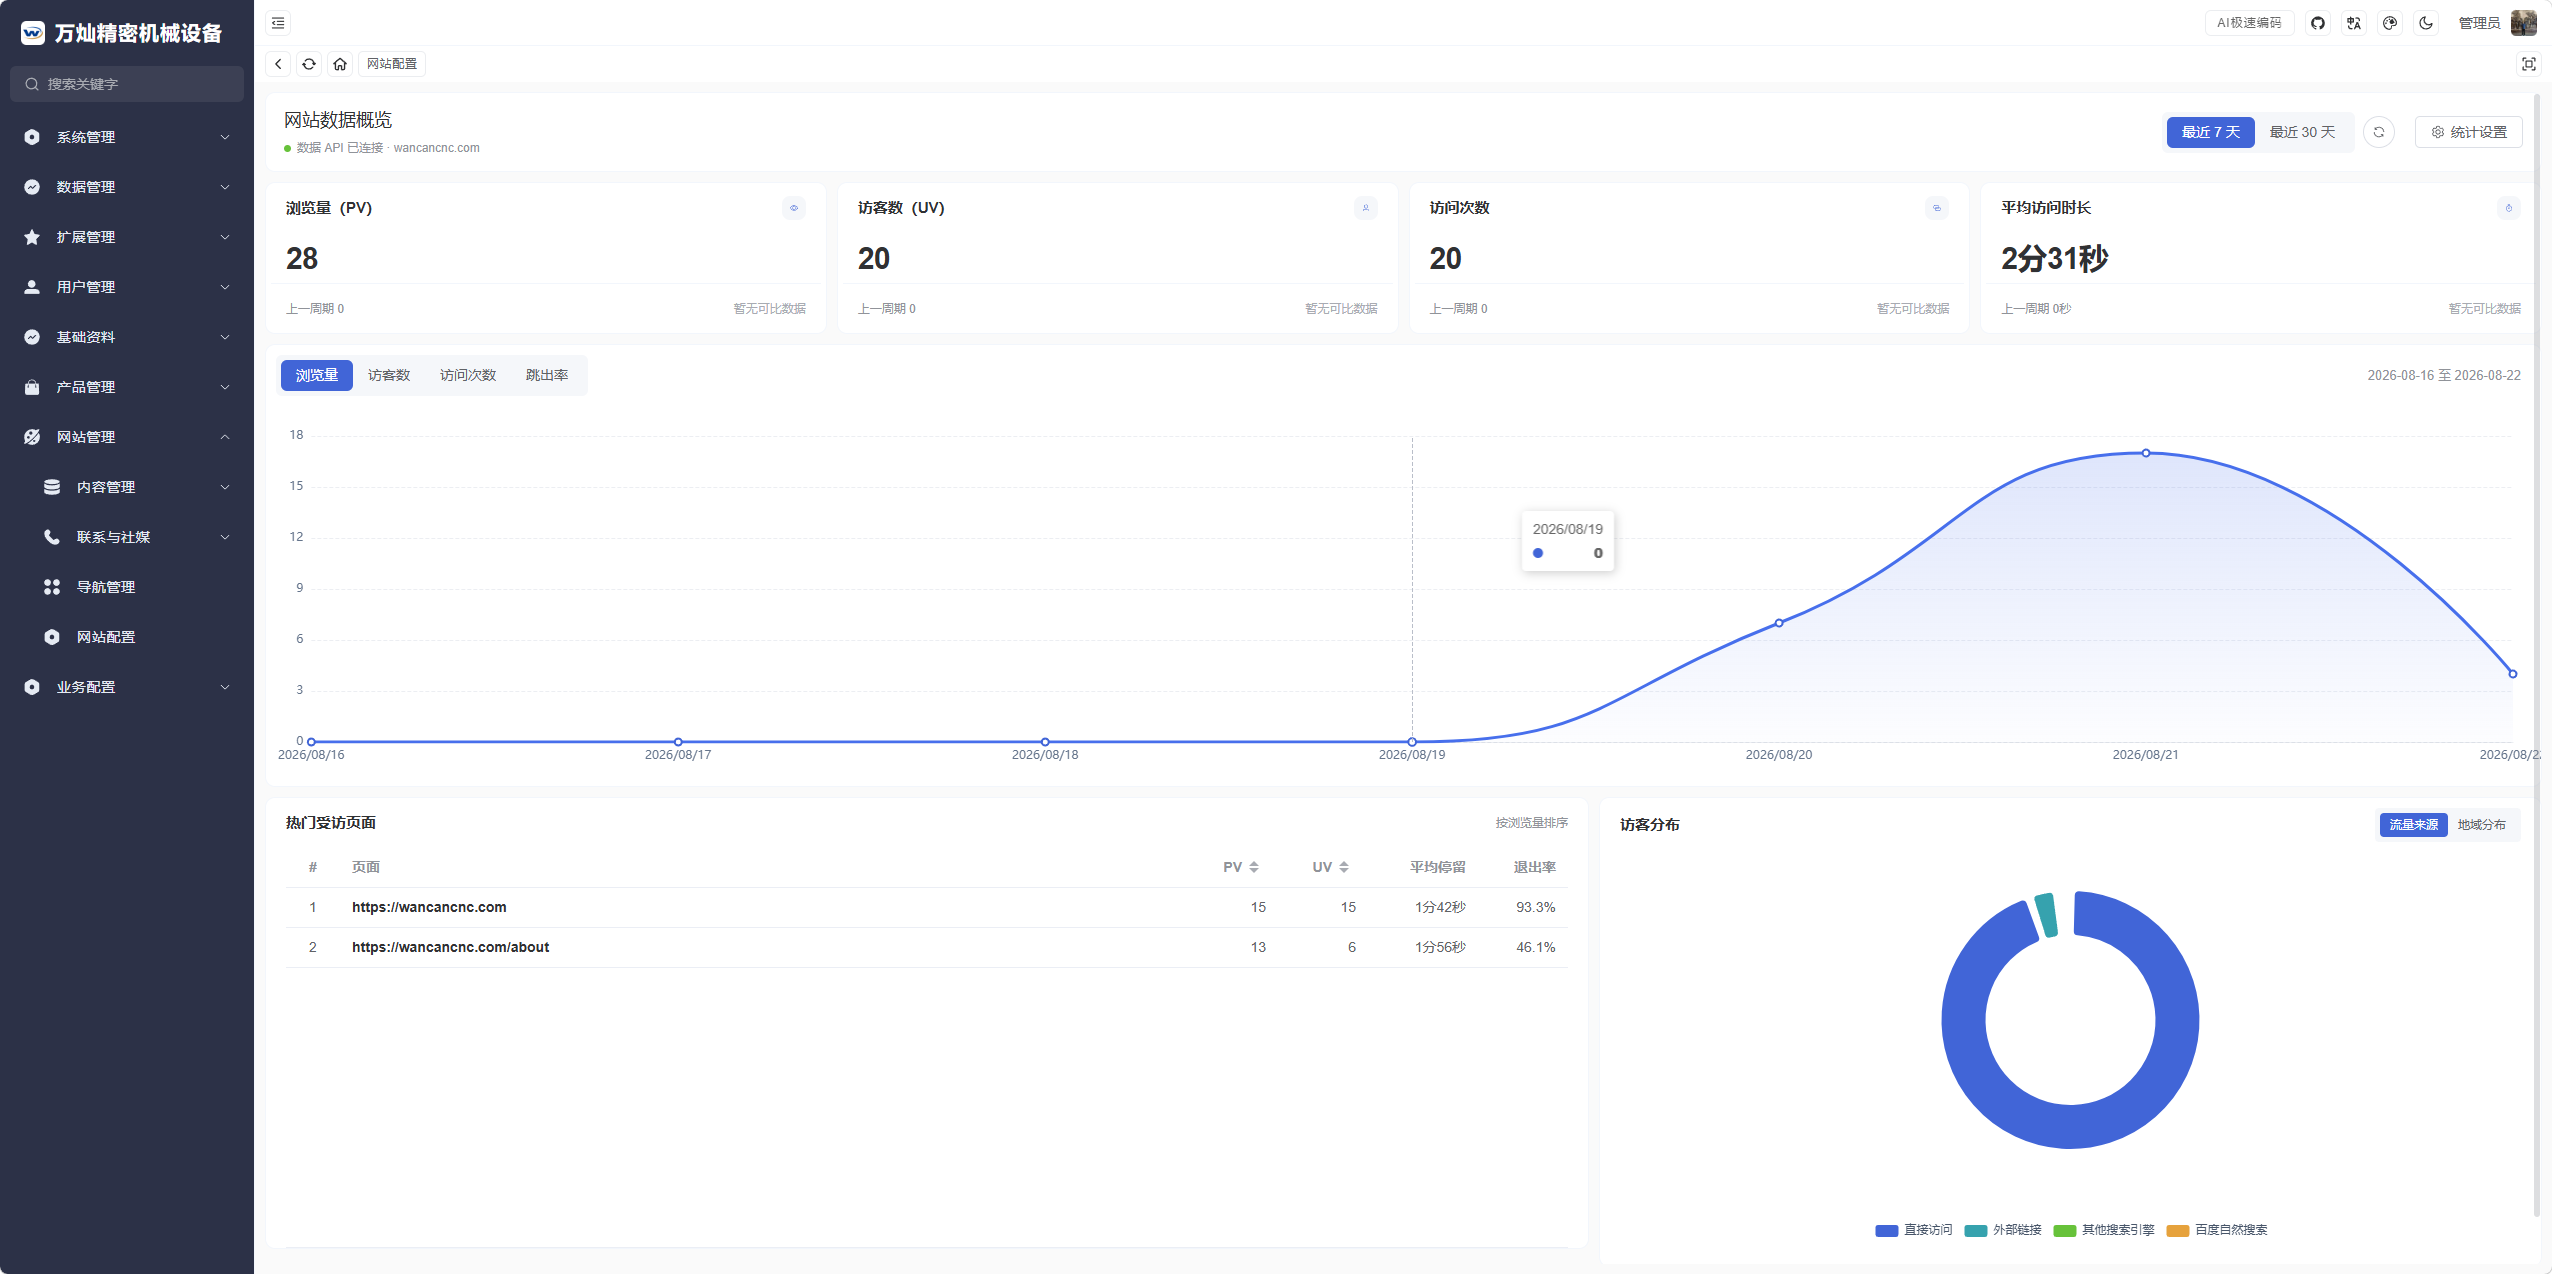Refresh statistics with circular refresh button
Screen dimensions: 2552x1274
pyautogui.click(x=2379, y=132)
